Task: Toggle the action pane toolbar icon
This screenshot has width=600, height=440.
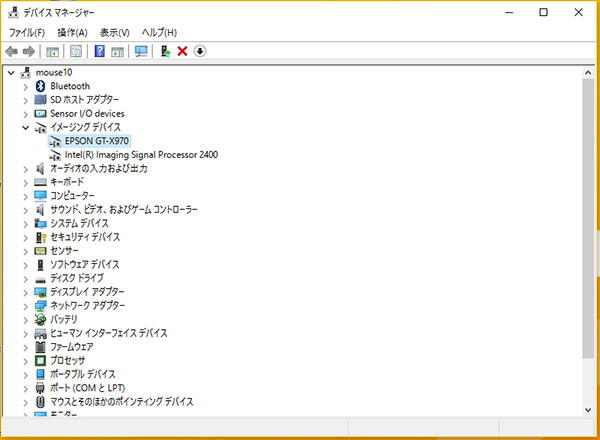Action: 117,51
